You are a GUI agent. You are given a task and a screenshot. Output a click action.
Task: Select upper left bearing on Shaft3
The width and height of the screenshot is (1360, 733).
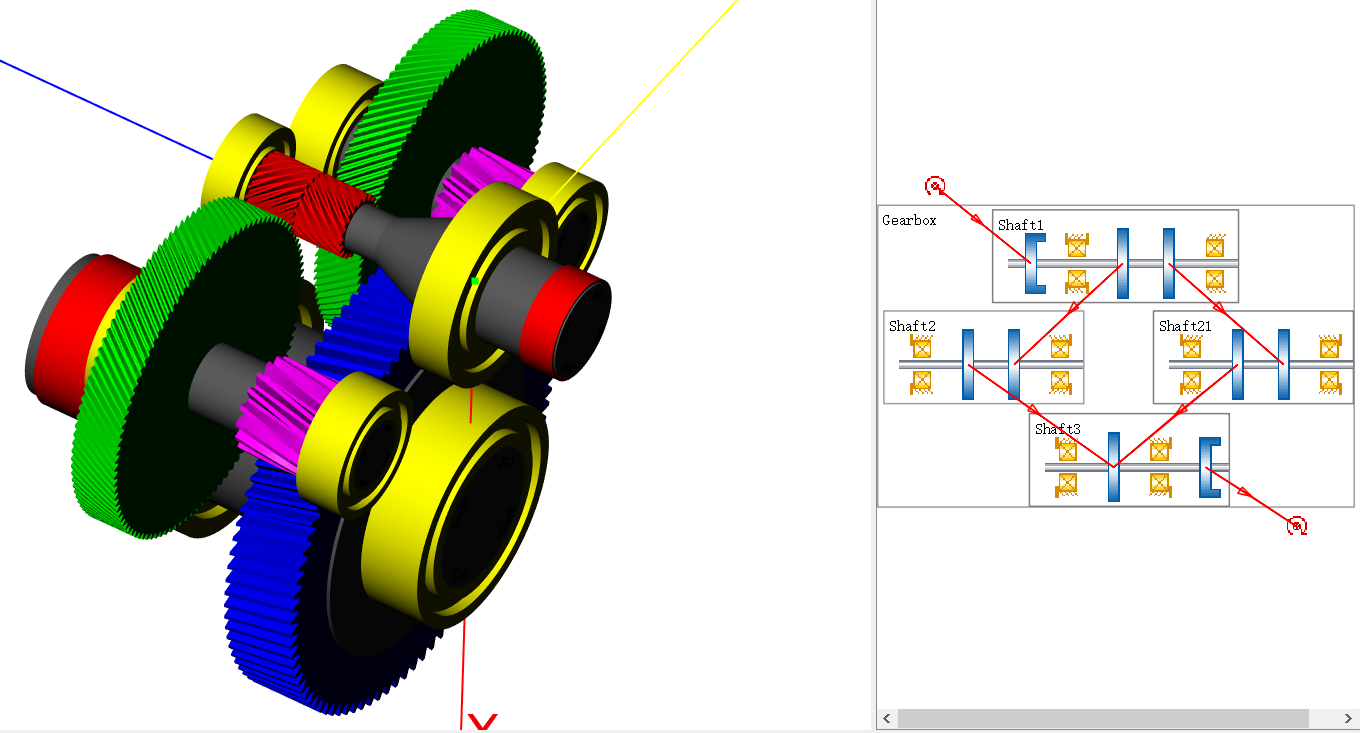[x=1067, y=450]
